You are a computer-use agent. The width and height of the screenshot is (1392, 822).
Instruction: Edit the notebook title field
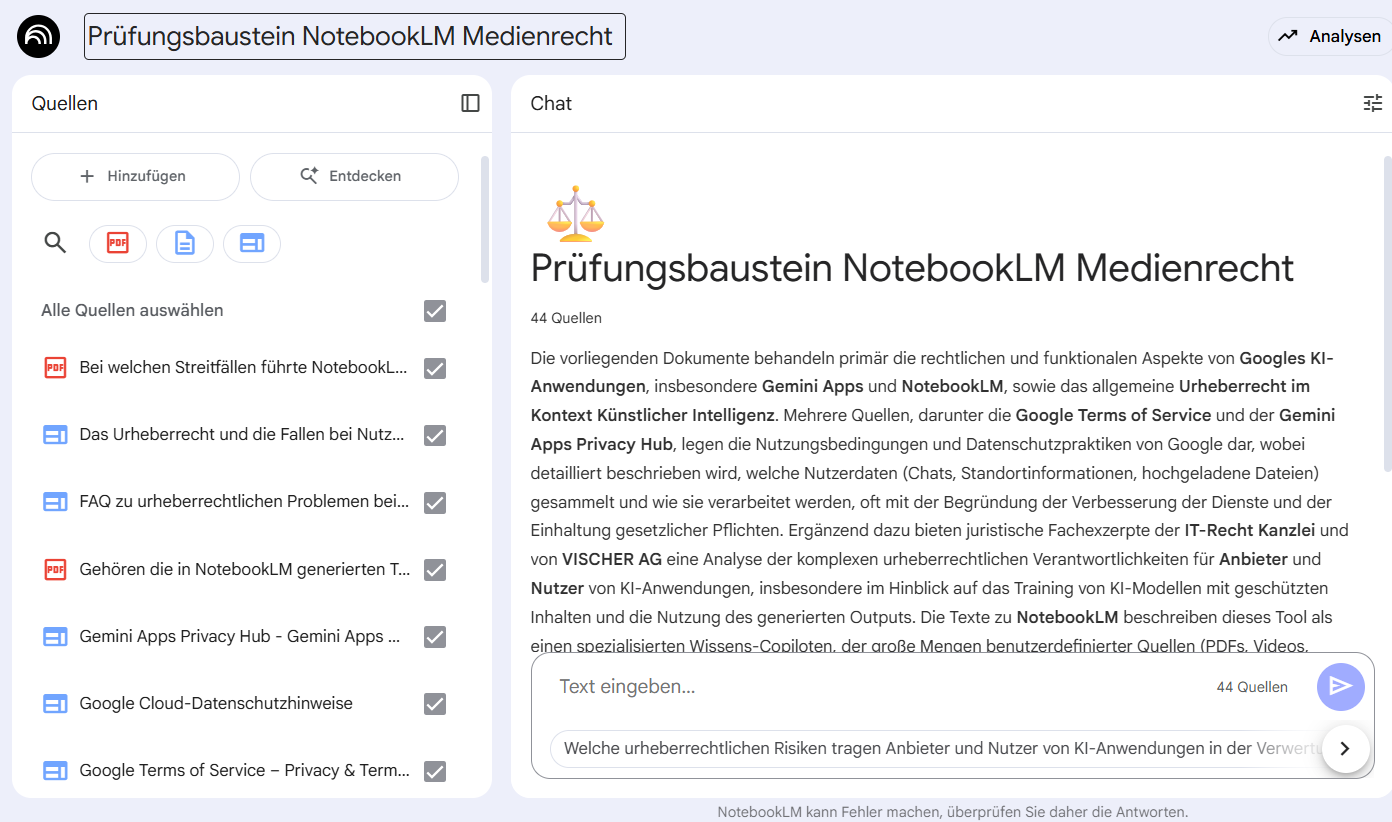[x=354, y=36]
